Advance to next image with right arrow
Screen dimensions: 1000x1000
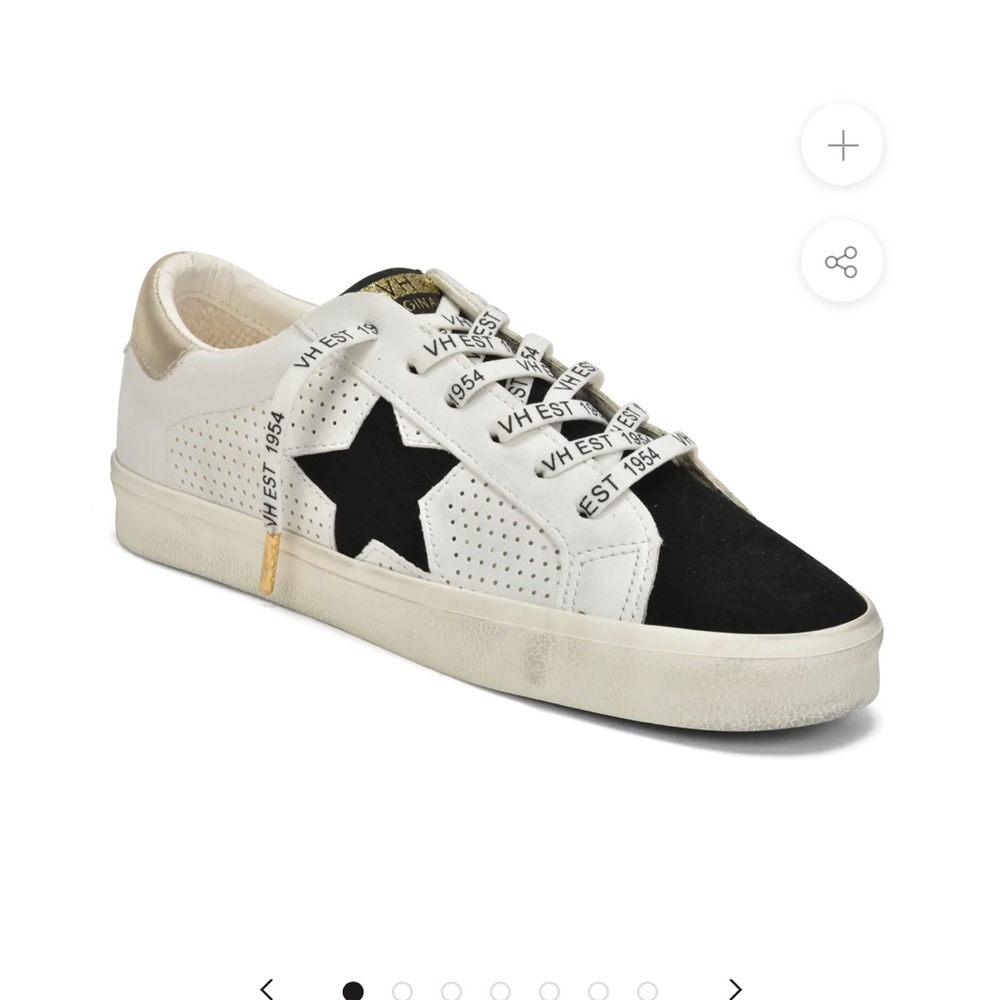[x=735, y=989]
